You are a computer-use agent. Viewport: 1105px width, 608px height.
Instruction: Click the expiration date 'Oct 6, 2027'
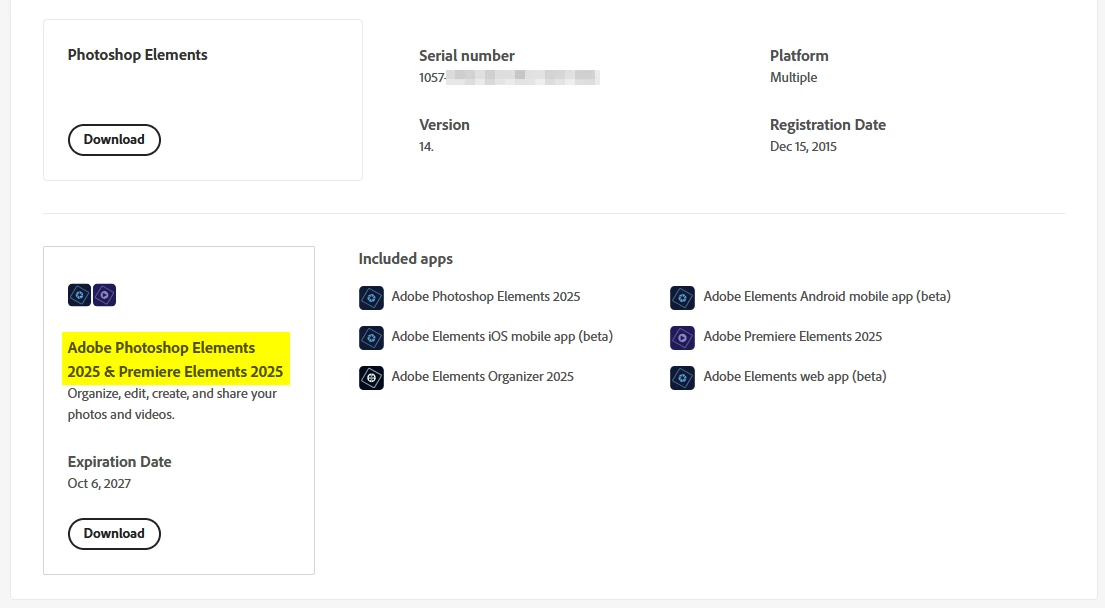pos(99,483)
